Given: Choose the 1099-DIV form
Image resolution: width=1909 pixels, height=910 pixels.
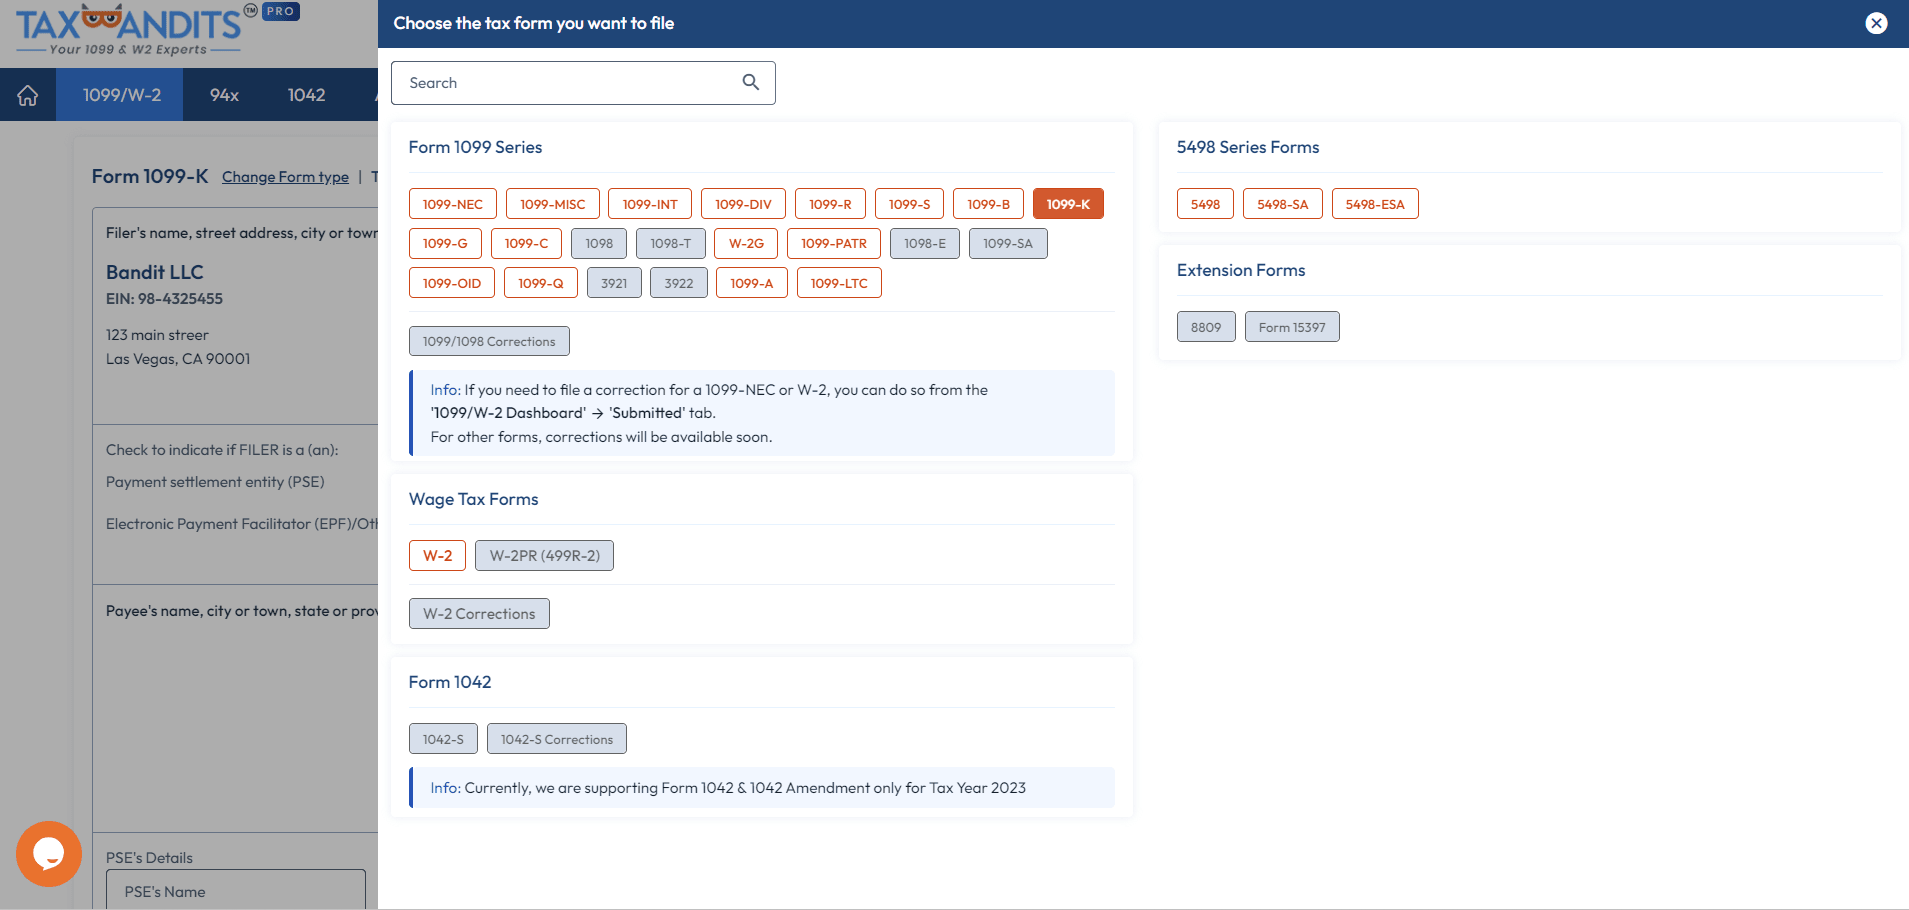Looking at the screenshot, I should (x=743, y=204).
